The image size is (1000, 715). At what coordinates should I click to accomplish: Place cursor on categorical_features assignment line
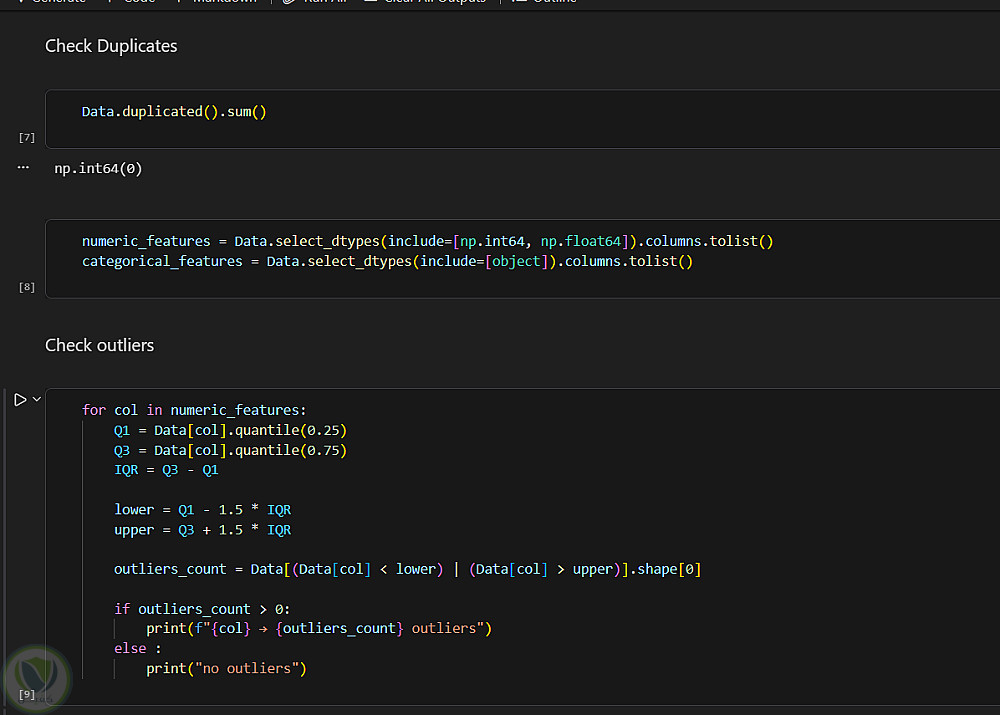pos(387,261)
